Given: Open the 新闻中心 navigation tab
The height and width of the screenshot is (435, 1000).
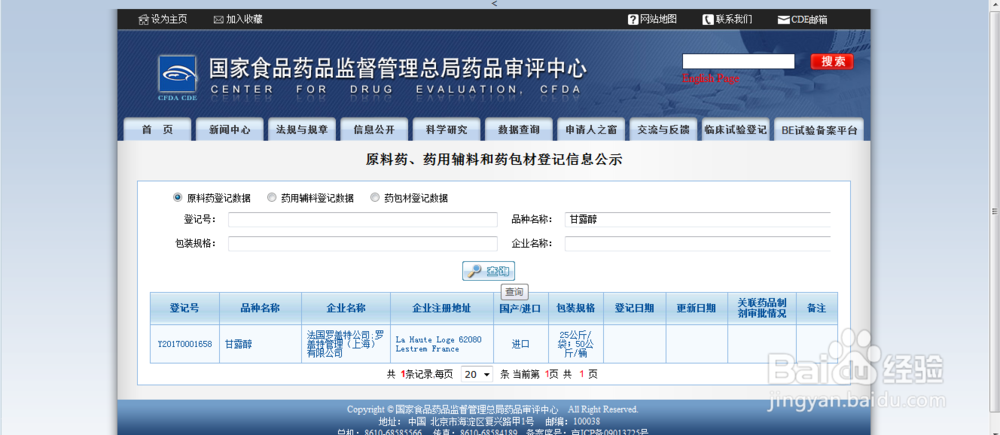Looking at the screenshot, I should (230, 129).
